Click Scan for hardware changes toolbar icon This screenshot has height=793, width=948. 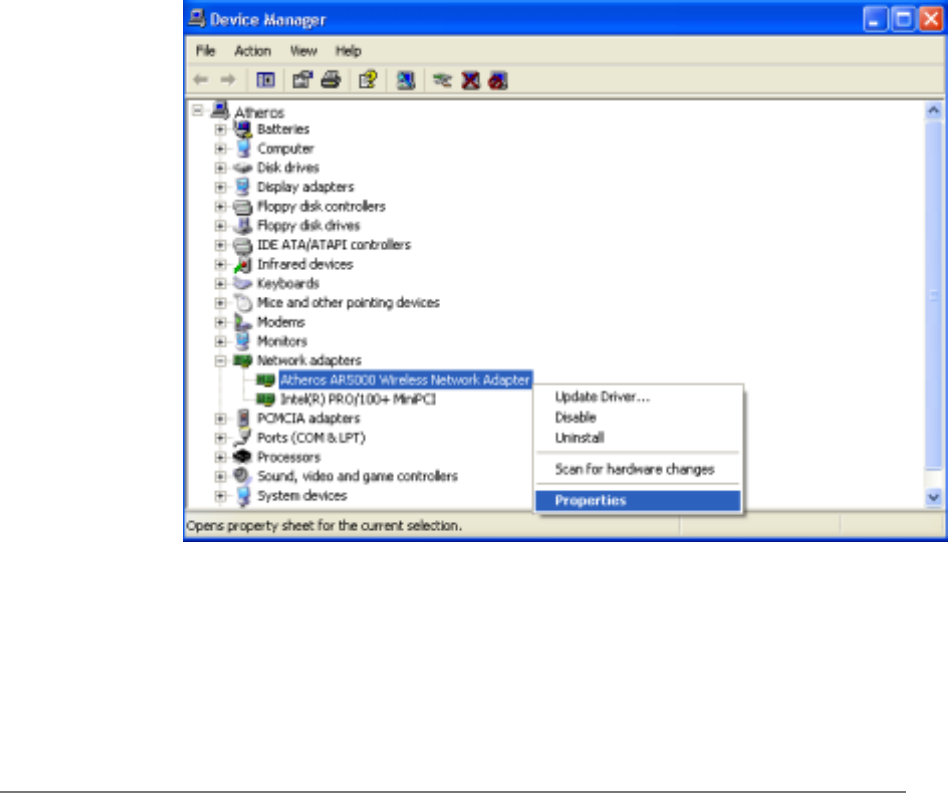(405, 80)
